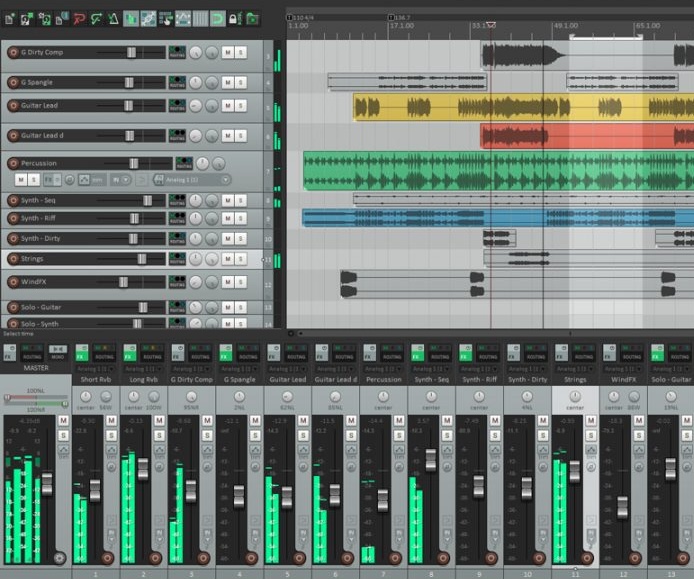
Task: Open input dropdown on Guitar Lead strip
Action: [x=287, y=369]
